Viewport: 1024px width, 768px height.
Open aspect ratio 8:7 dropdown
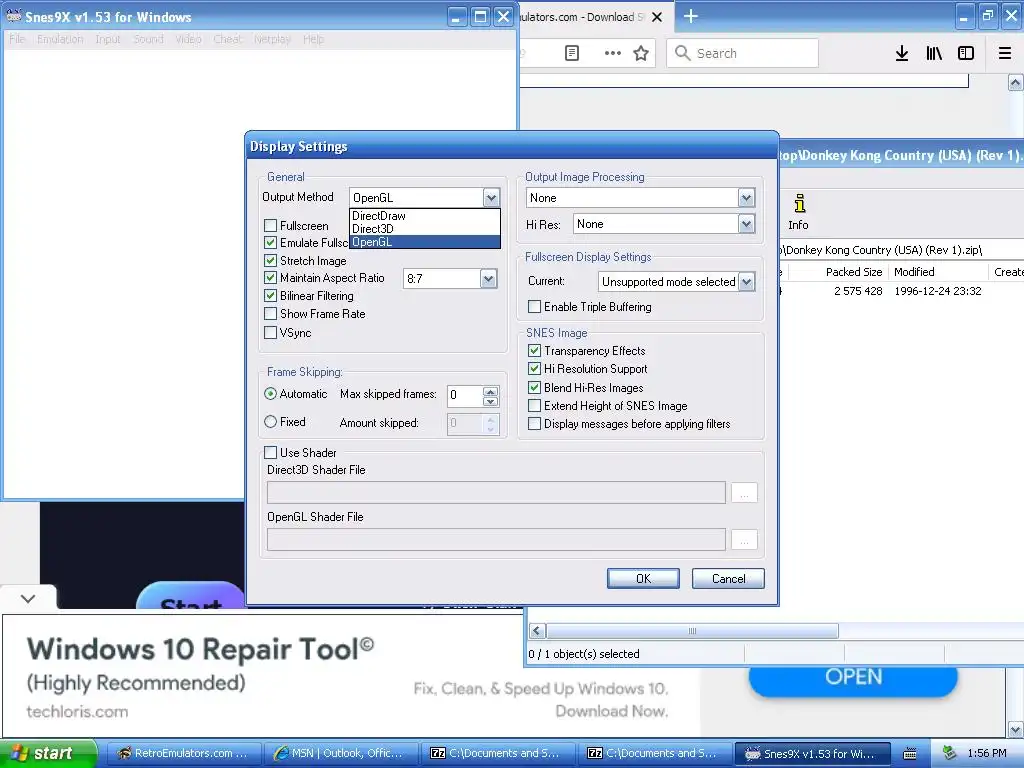[488, 279]
